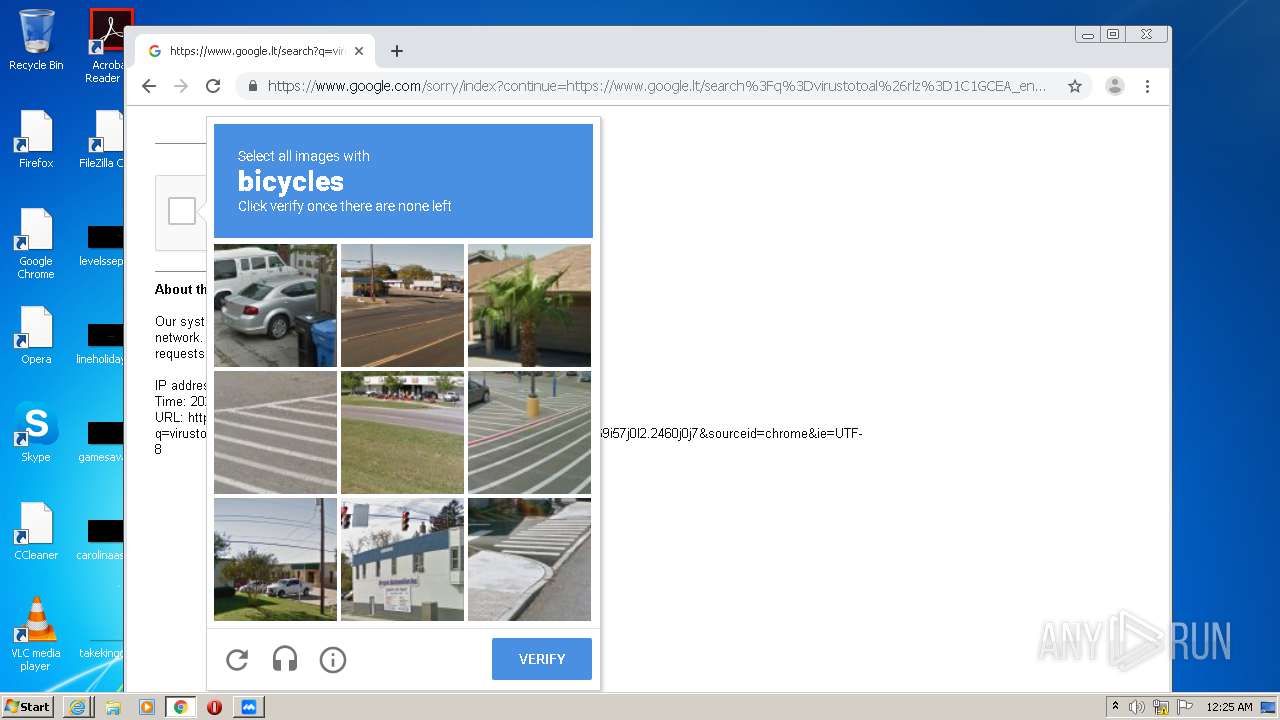Open the Chrome profile avatar menu
Viewport: 1280px width, 720px height.
[x=1115, y=86]
